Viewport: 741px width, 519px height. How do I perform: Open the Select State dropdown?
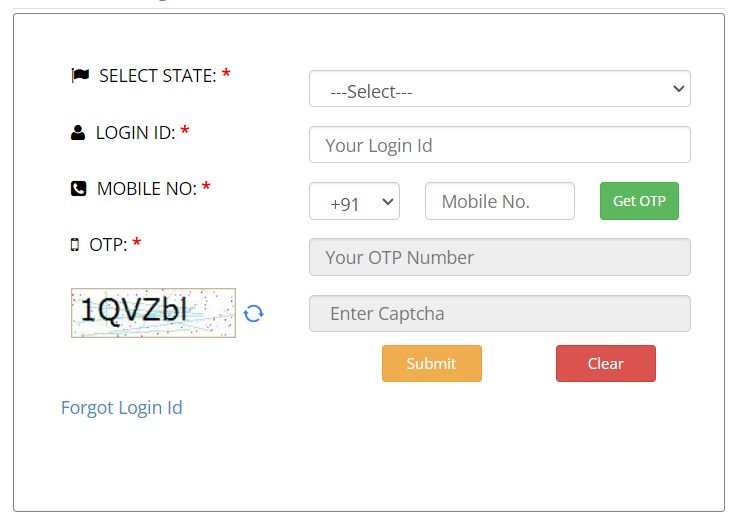(499, 89)
